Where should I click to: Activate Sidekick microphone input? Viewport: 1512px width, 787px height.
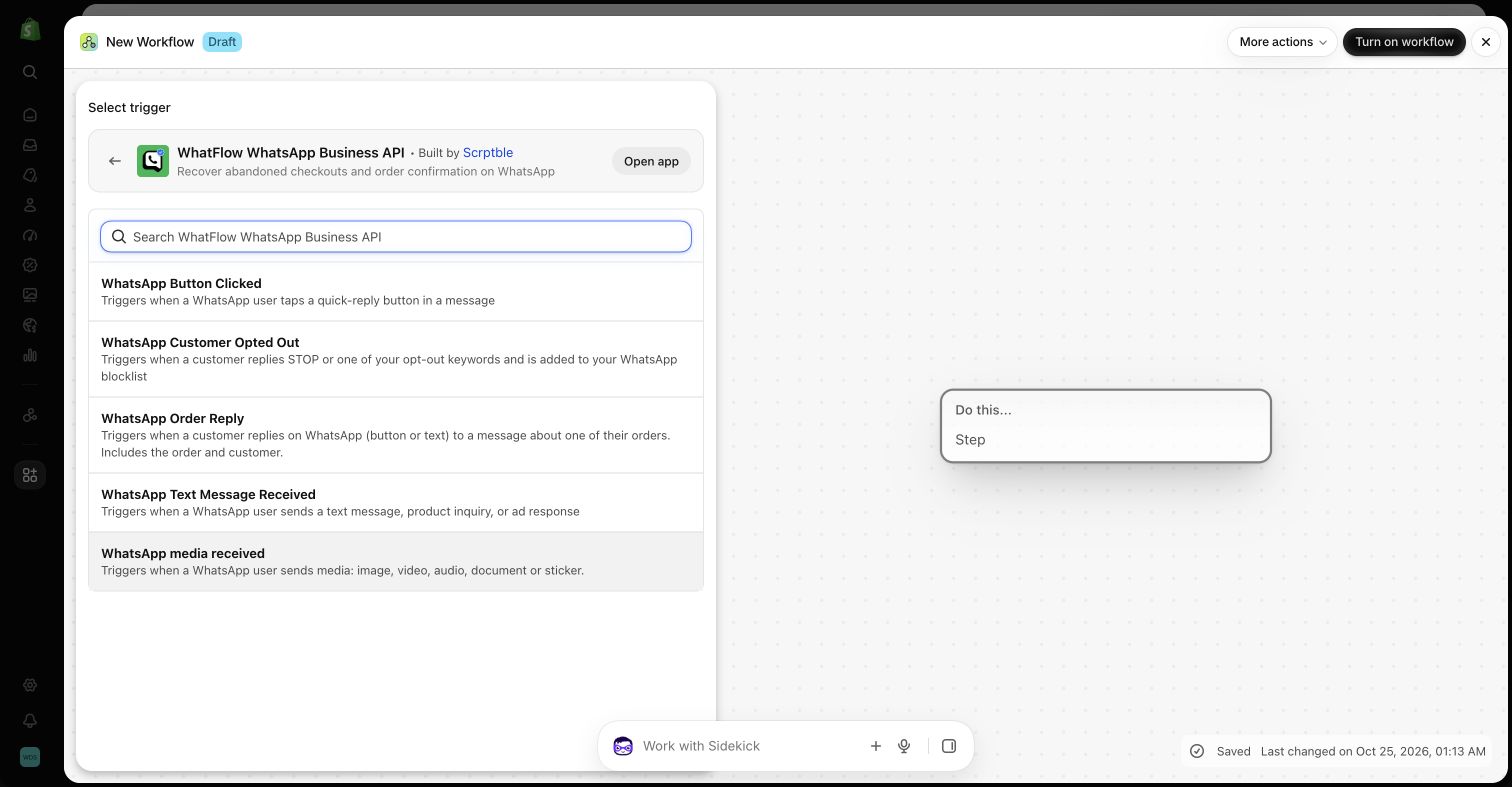tap(904, 746)
